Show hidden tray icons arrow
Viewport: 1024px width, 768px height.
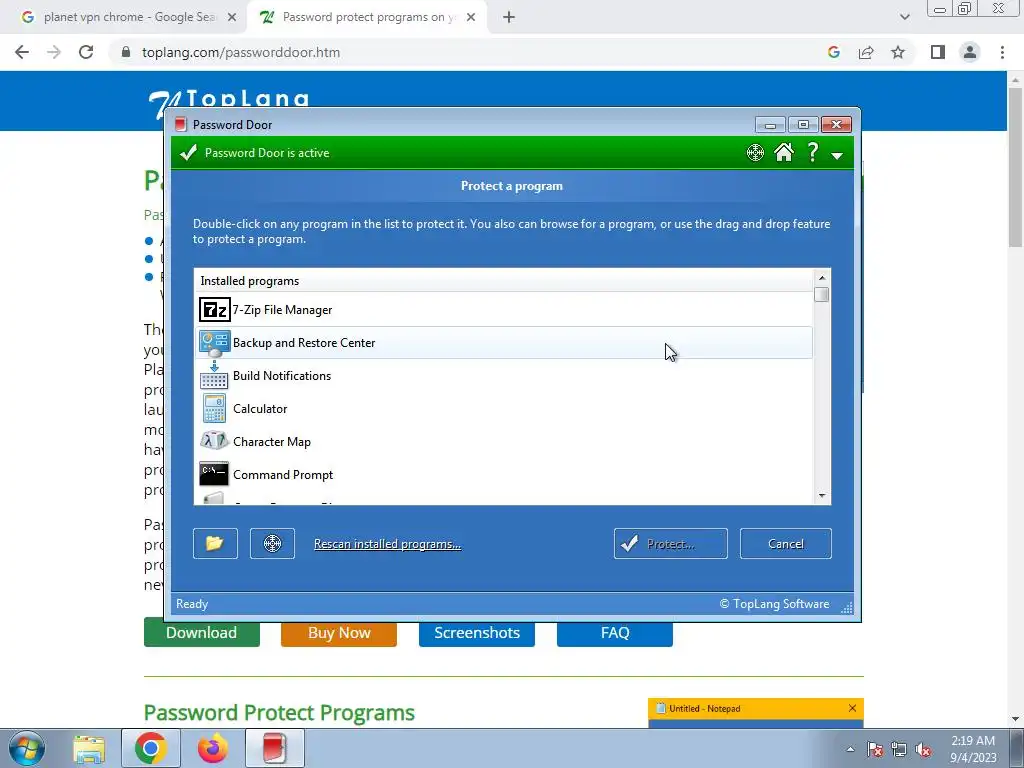pyautogui.click(x=850, y=749)
